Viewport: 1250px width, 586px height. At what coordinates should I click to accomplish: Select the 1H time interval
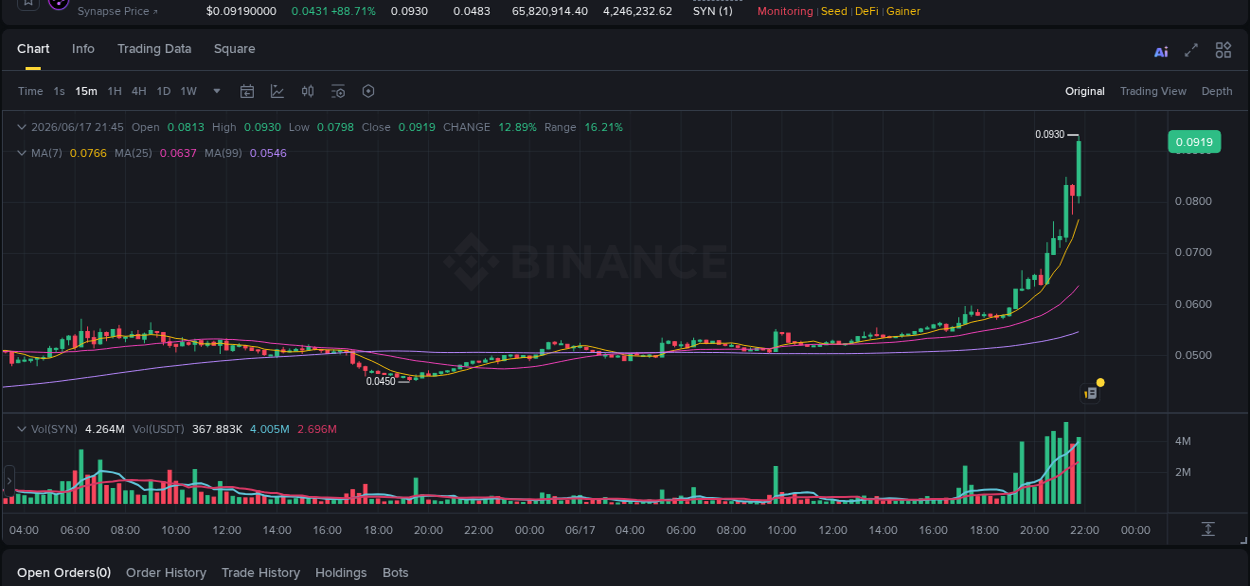coord(115,91)
